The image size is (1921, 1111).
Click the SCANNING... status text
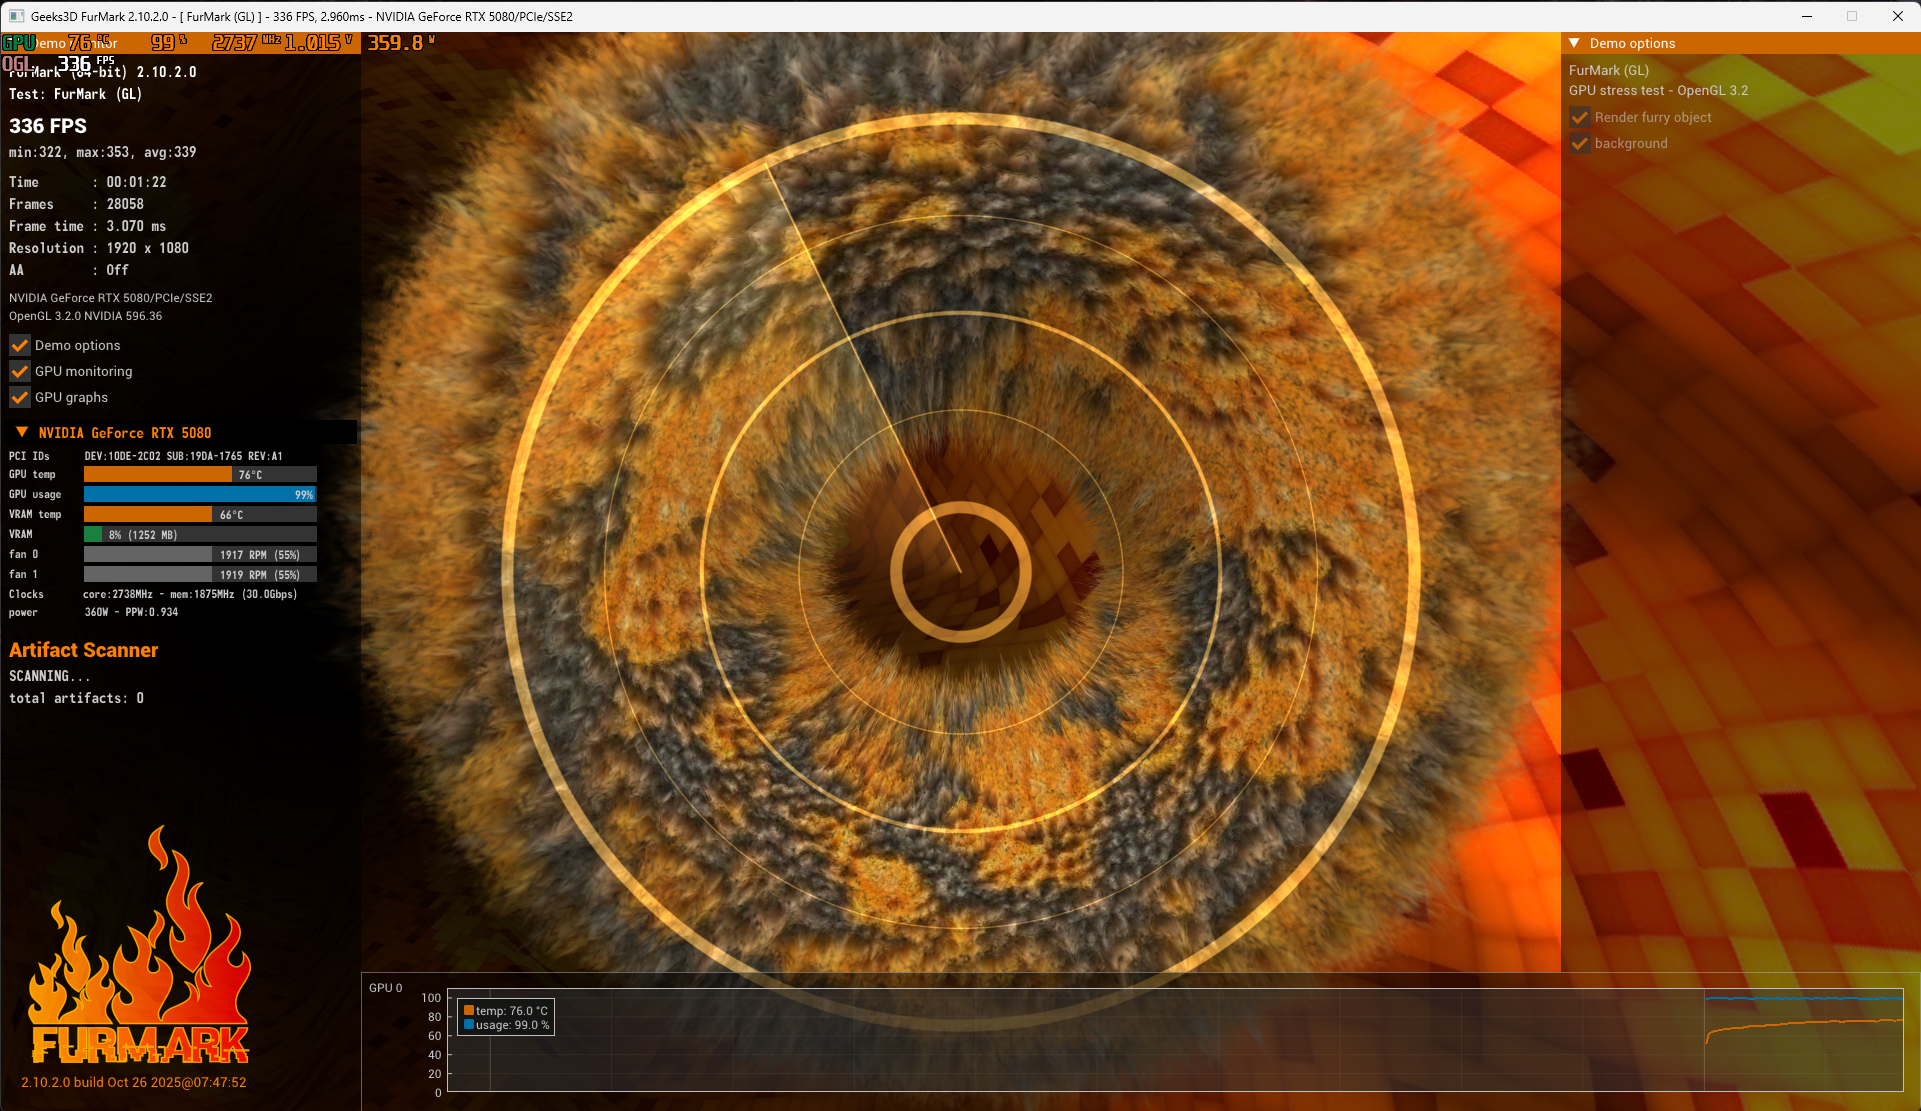(x=49, y=676)
